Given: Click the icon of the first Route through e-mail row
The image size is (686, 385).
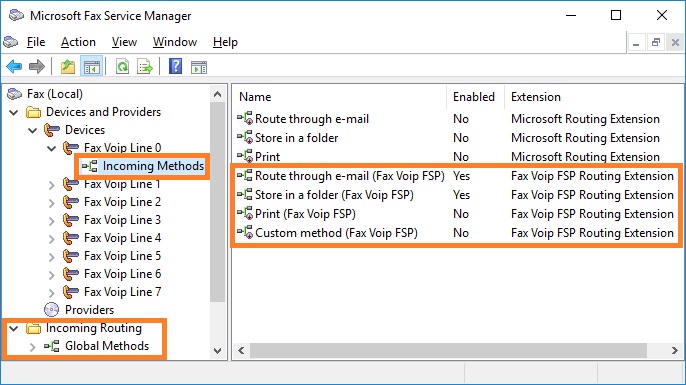Looking at the screenshot, I should tap(245, 119).
